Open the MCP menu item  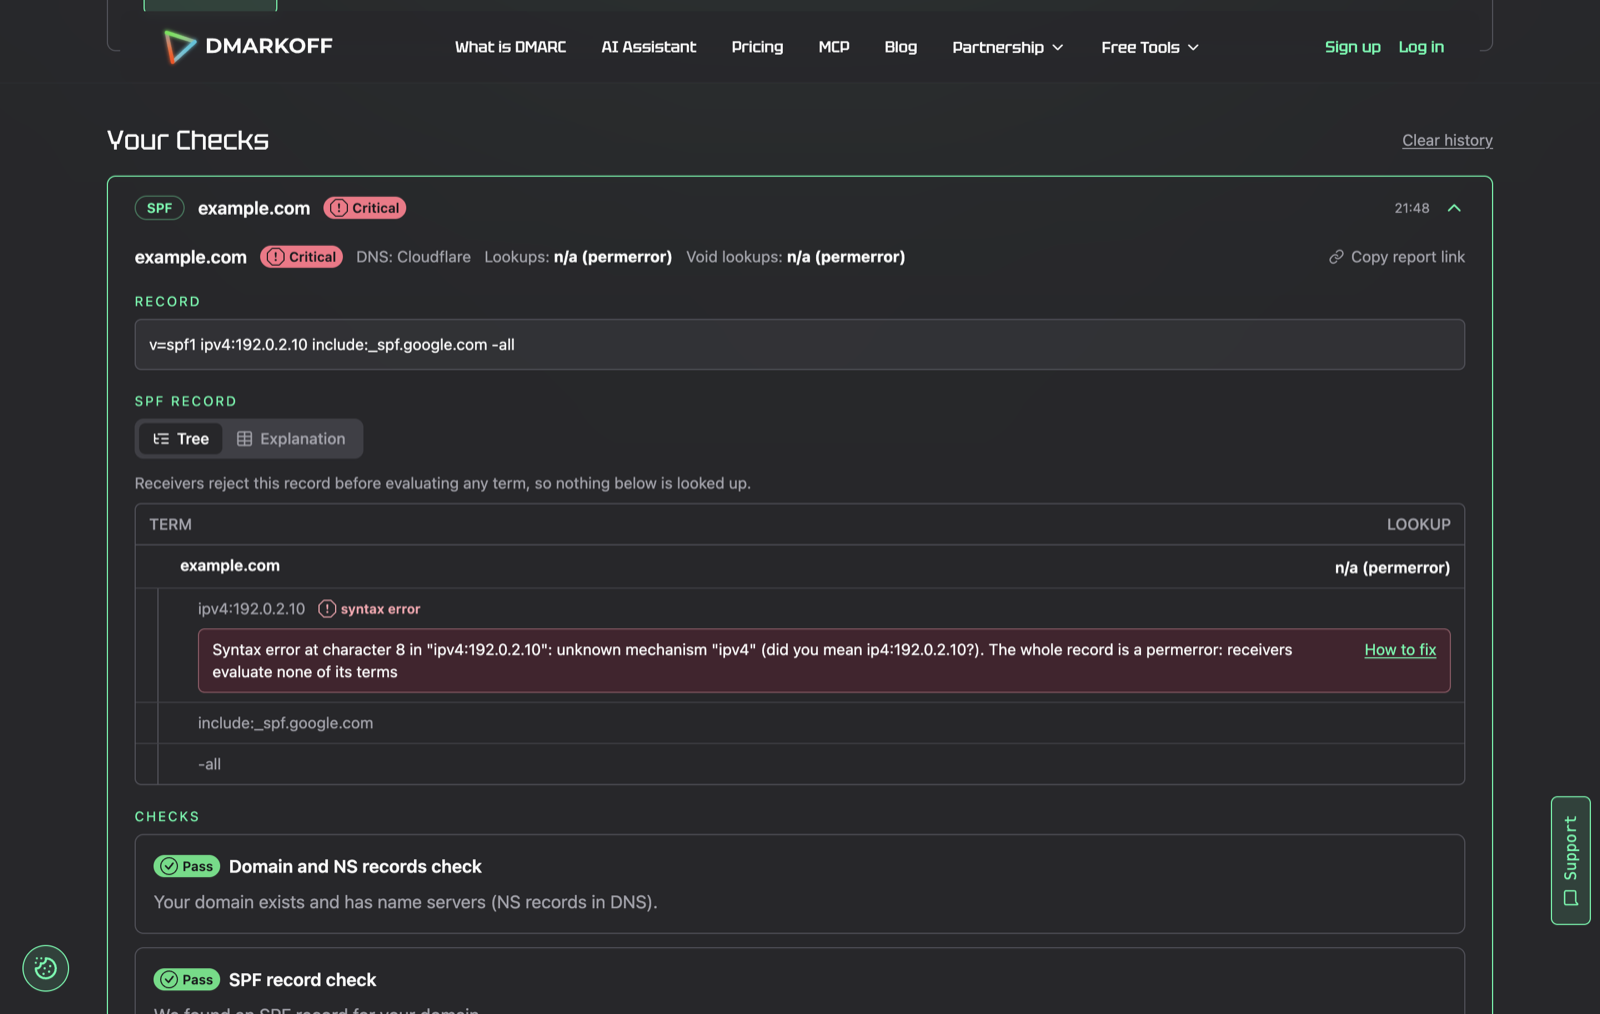pyautogui.click(x=834, y=47)
